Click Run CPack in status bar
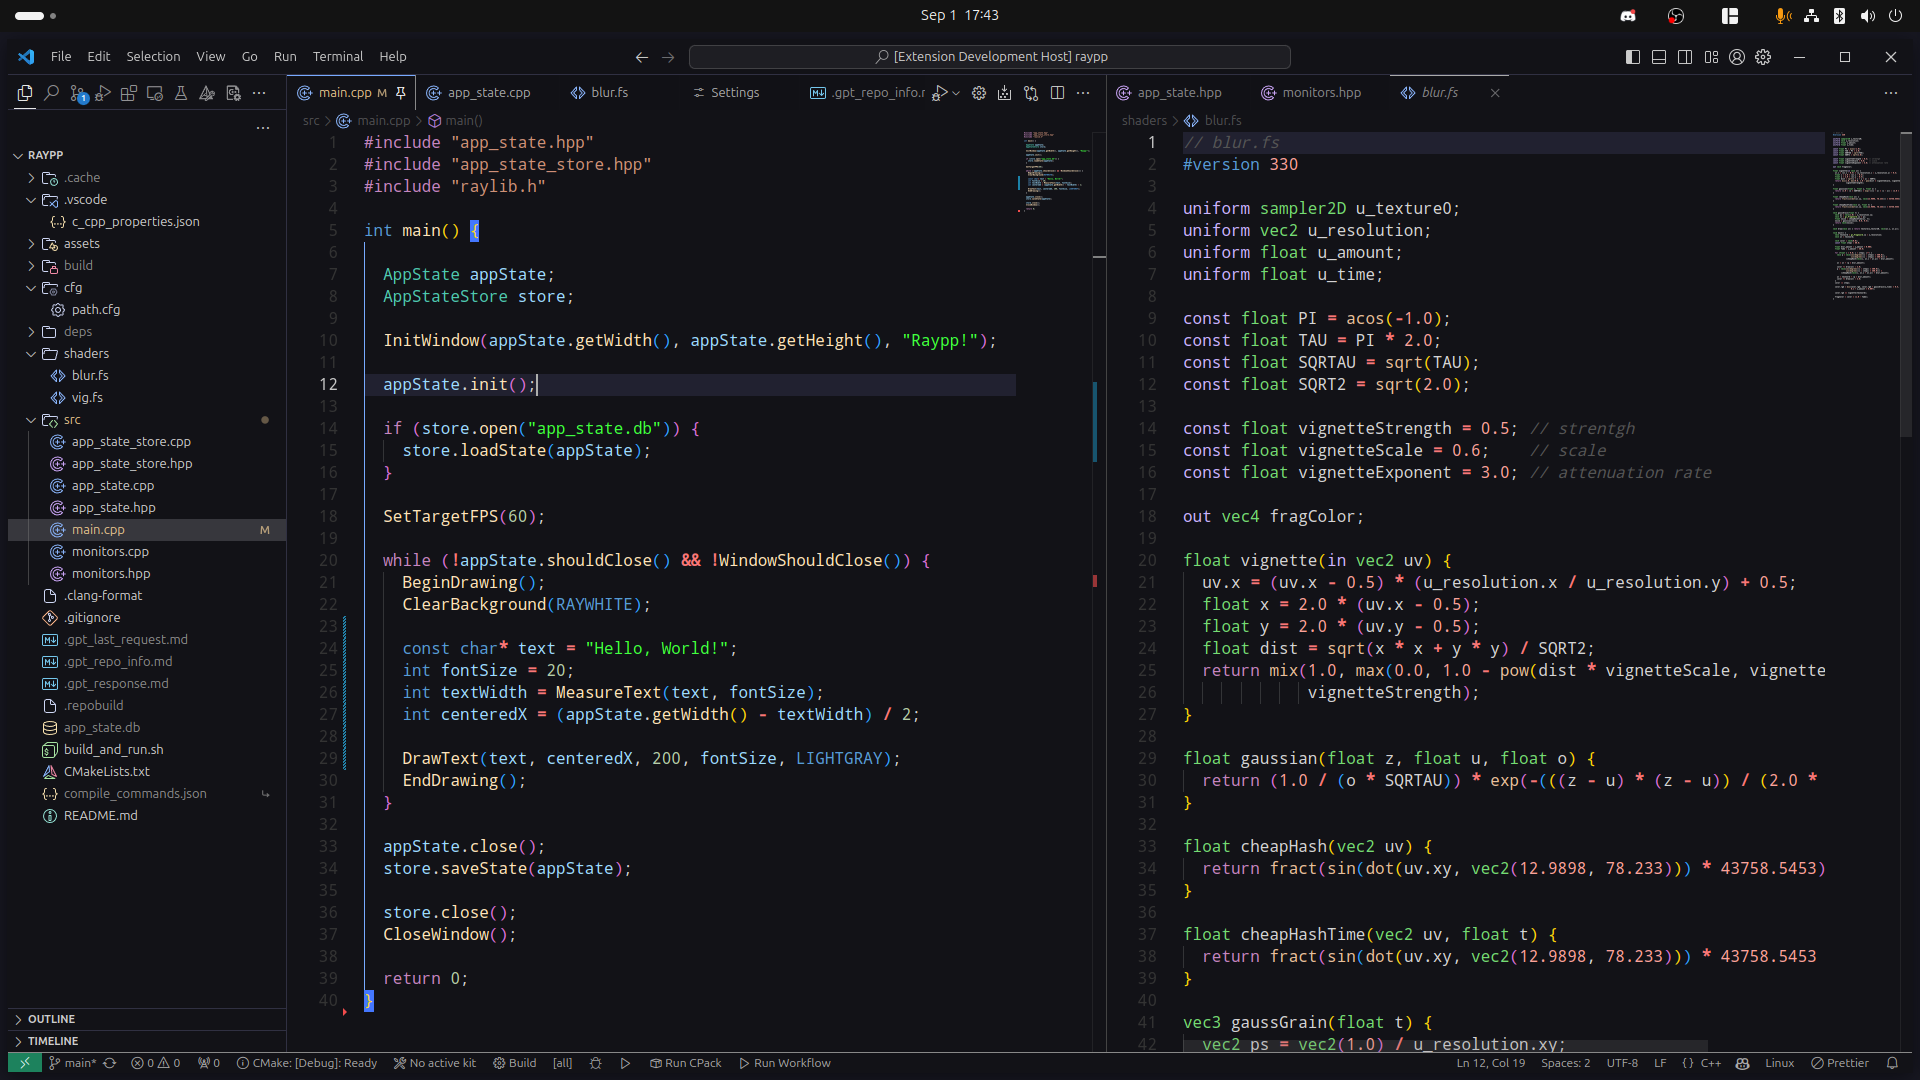 point(686,1063)
